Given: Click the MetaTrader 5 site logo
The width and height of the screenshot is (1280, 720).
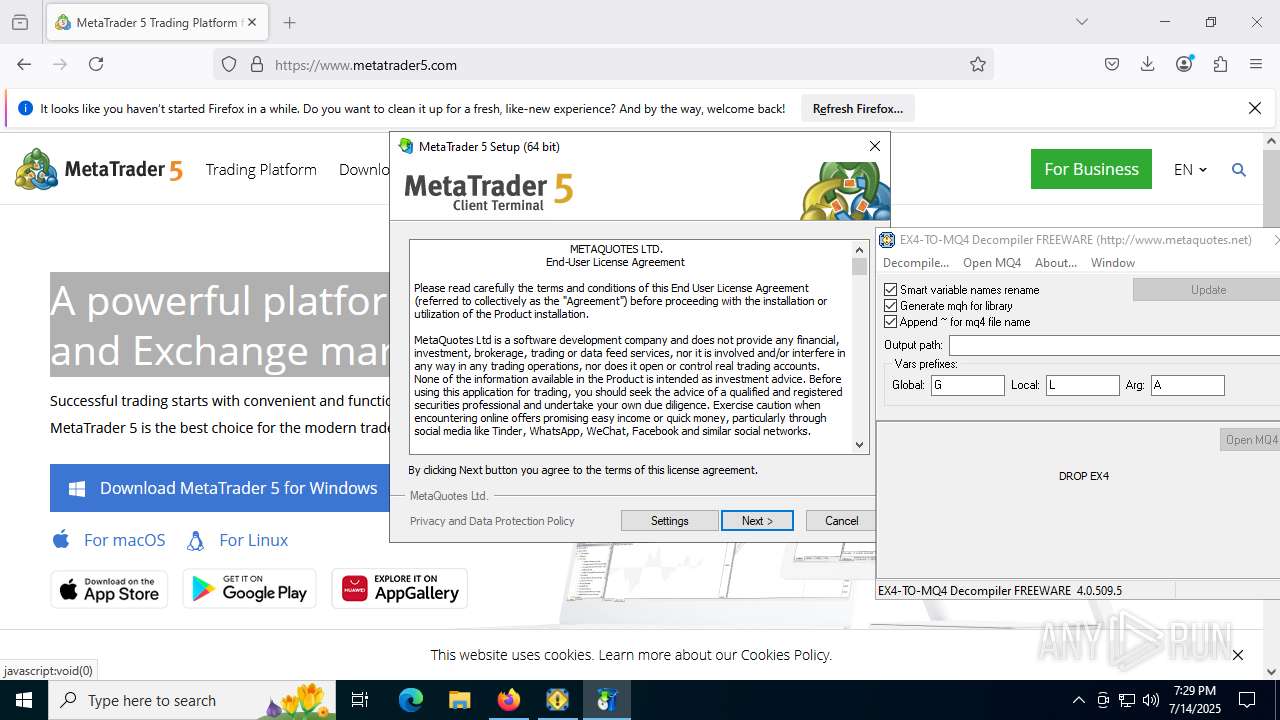Looking at the screenshot, I should 99,170.
